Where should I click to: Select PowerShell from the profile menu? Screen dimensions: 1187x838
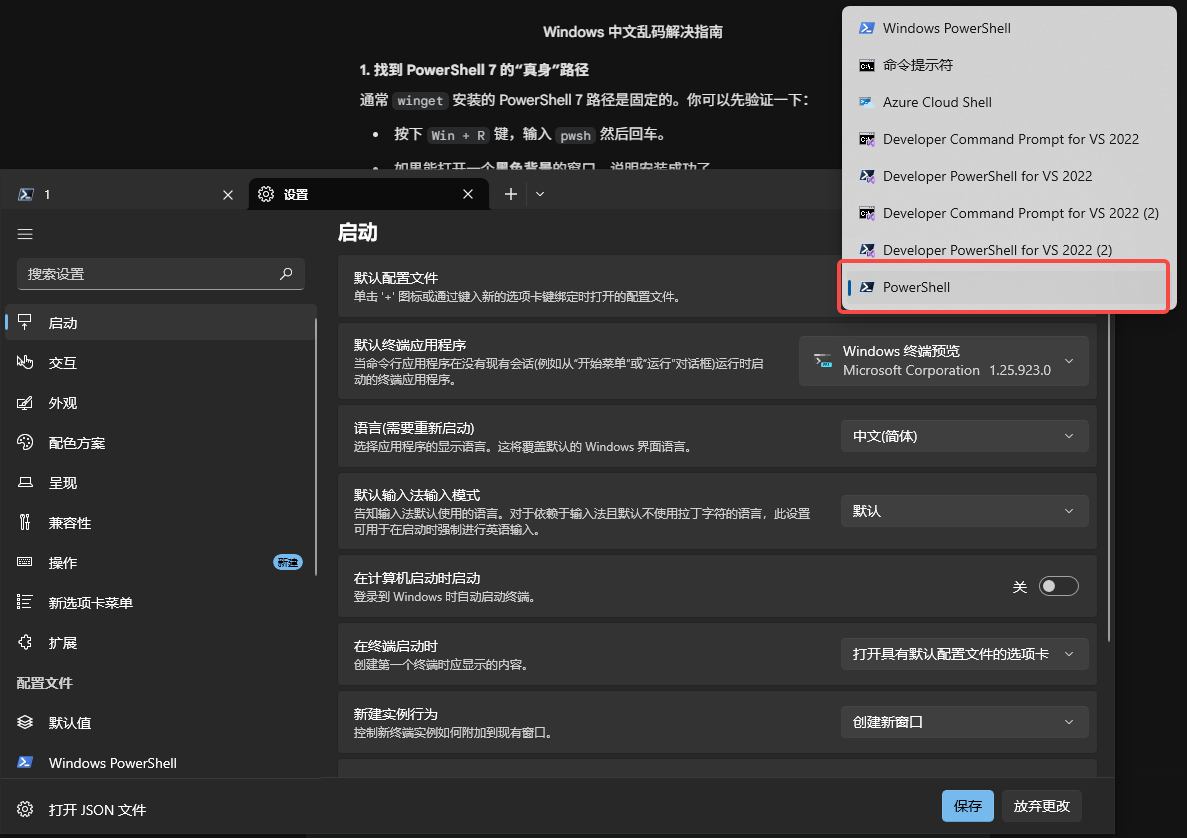pyautogui.click(x=1003, y=287)
